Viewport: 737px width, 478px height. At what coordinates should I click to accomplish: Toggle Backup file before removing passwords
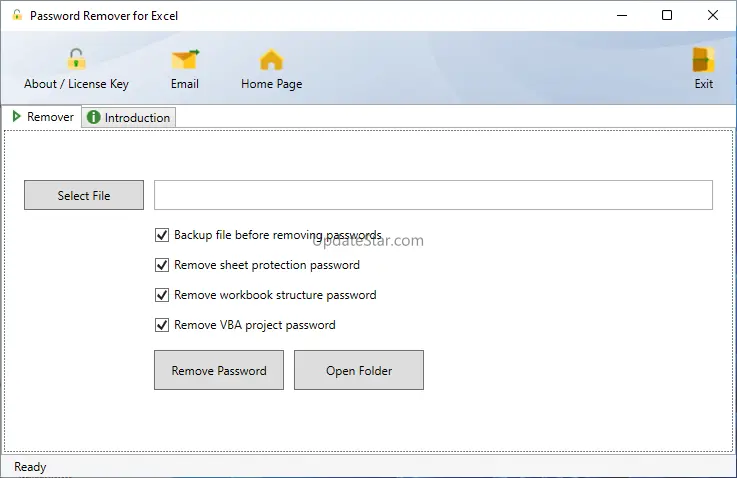(x=162, y=235)
